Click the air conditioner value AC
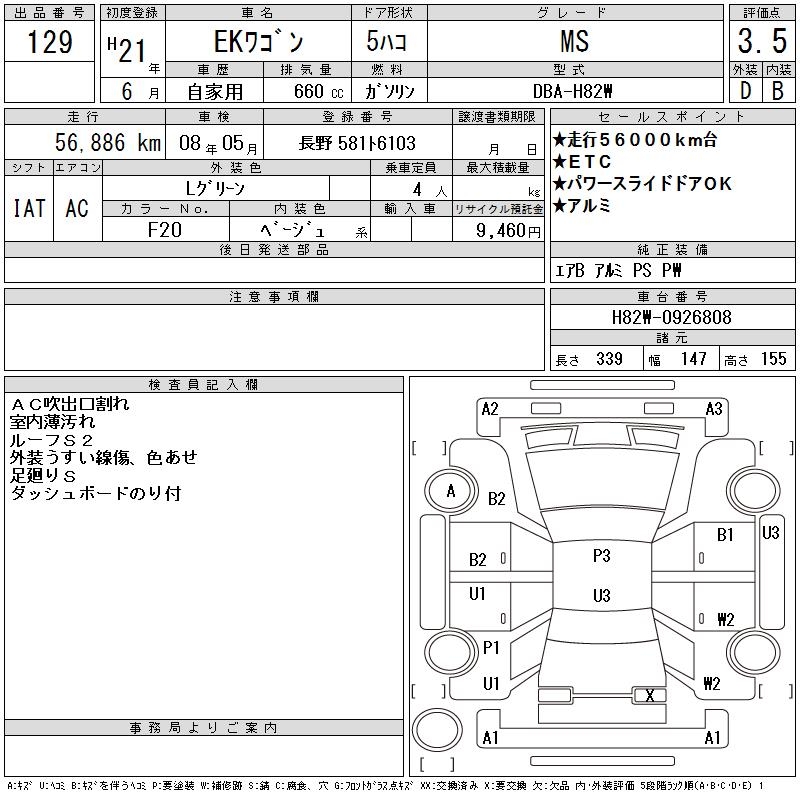The height and width of the screenshot is (800, 800). click(77, 208)
